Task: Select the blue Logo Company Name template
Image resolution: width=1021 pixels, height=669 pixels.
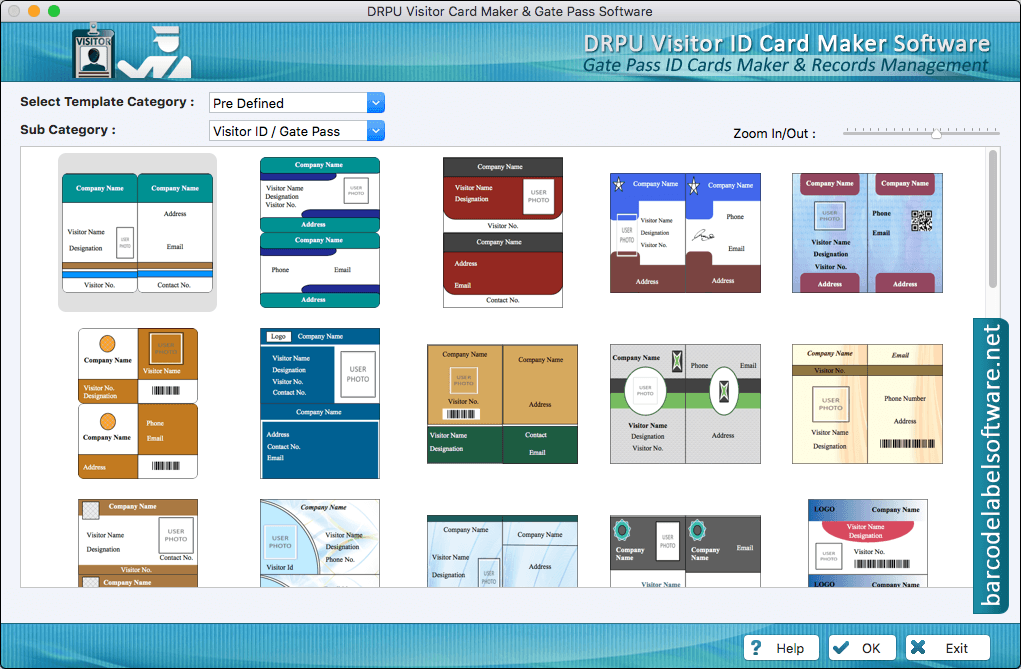Action: (x=320, y=403)
